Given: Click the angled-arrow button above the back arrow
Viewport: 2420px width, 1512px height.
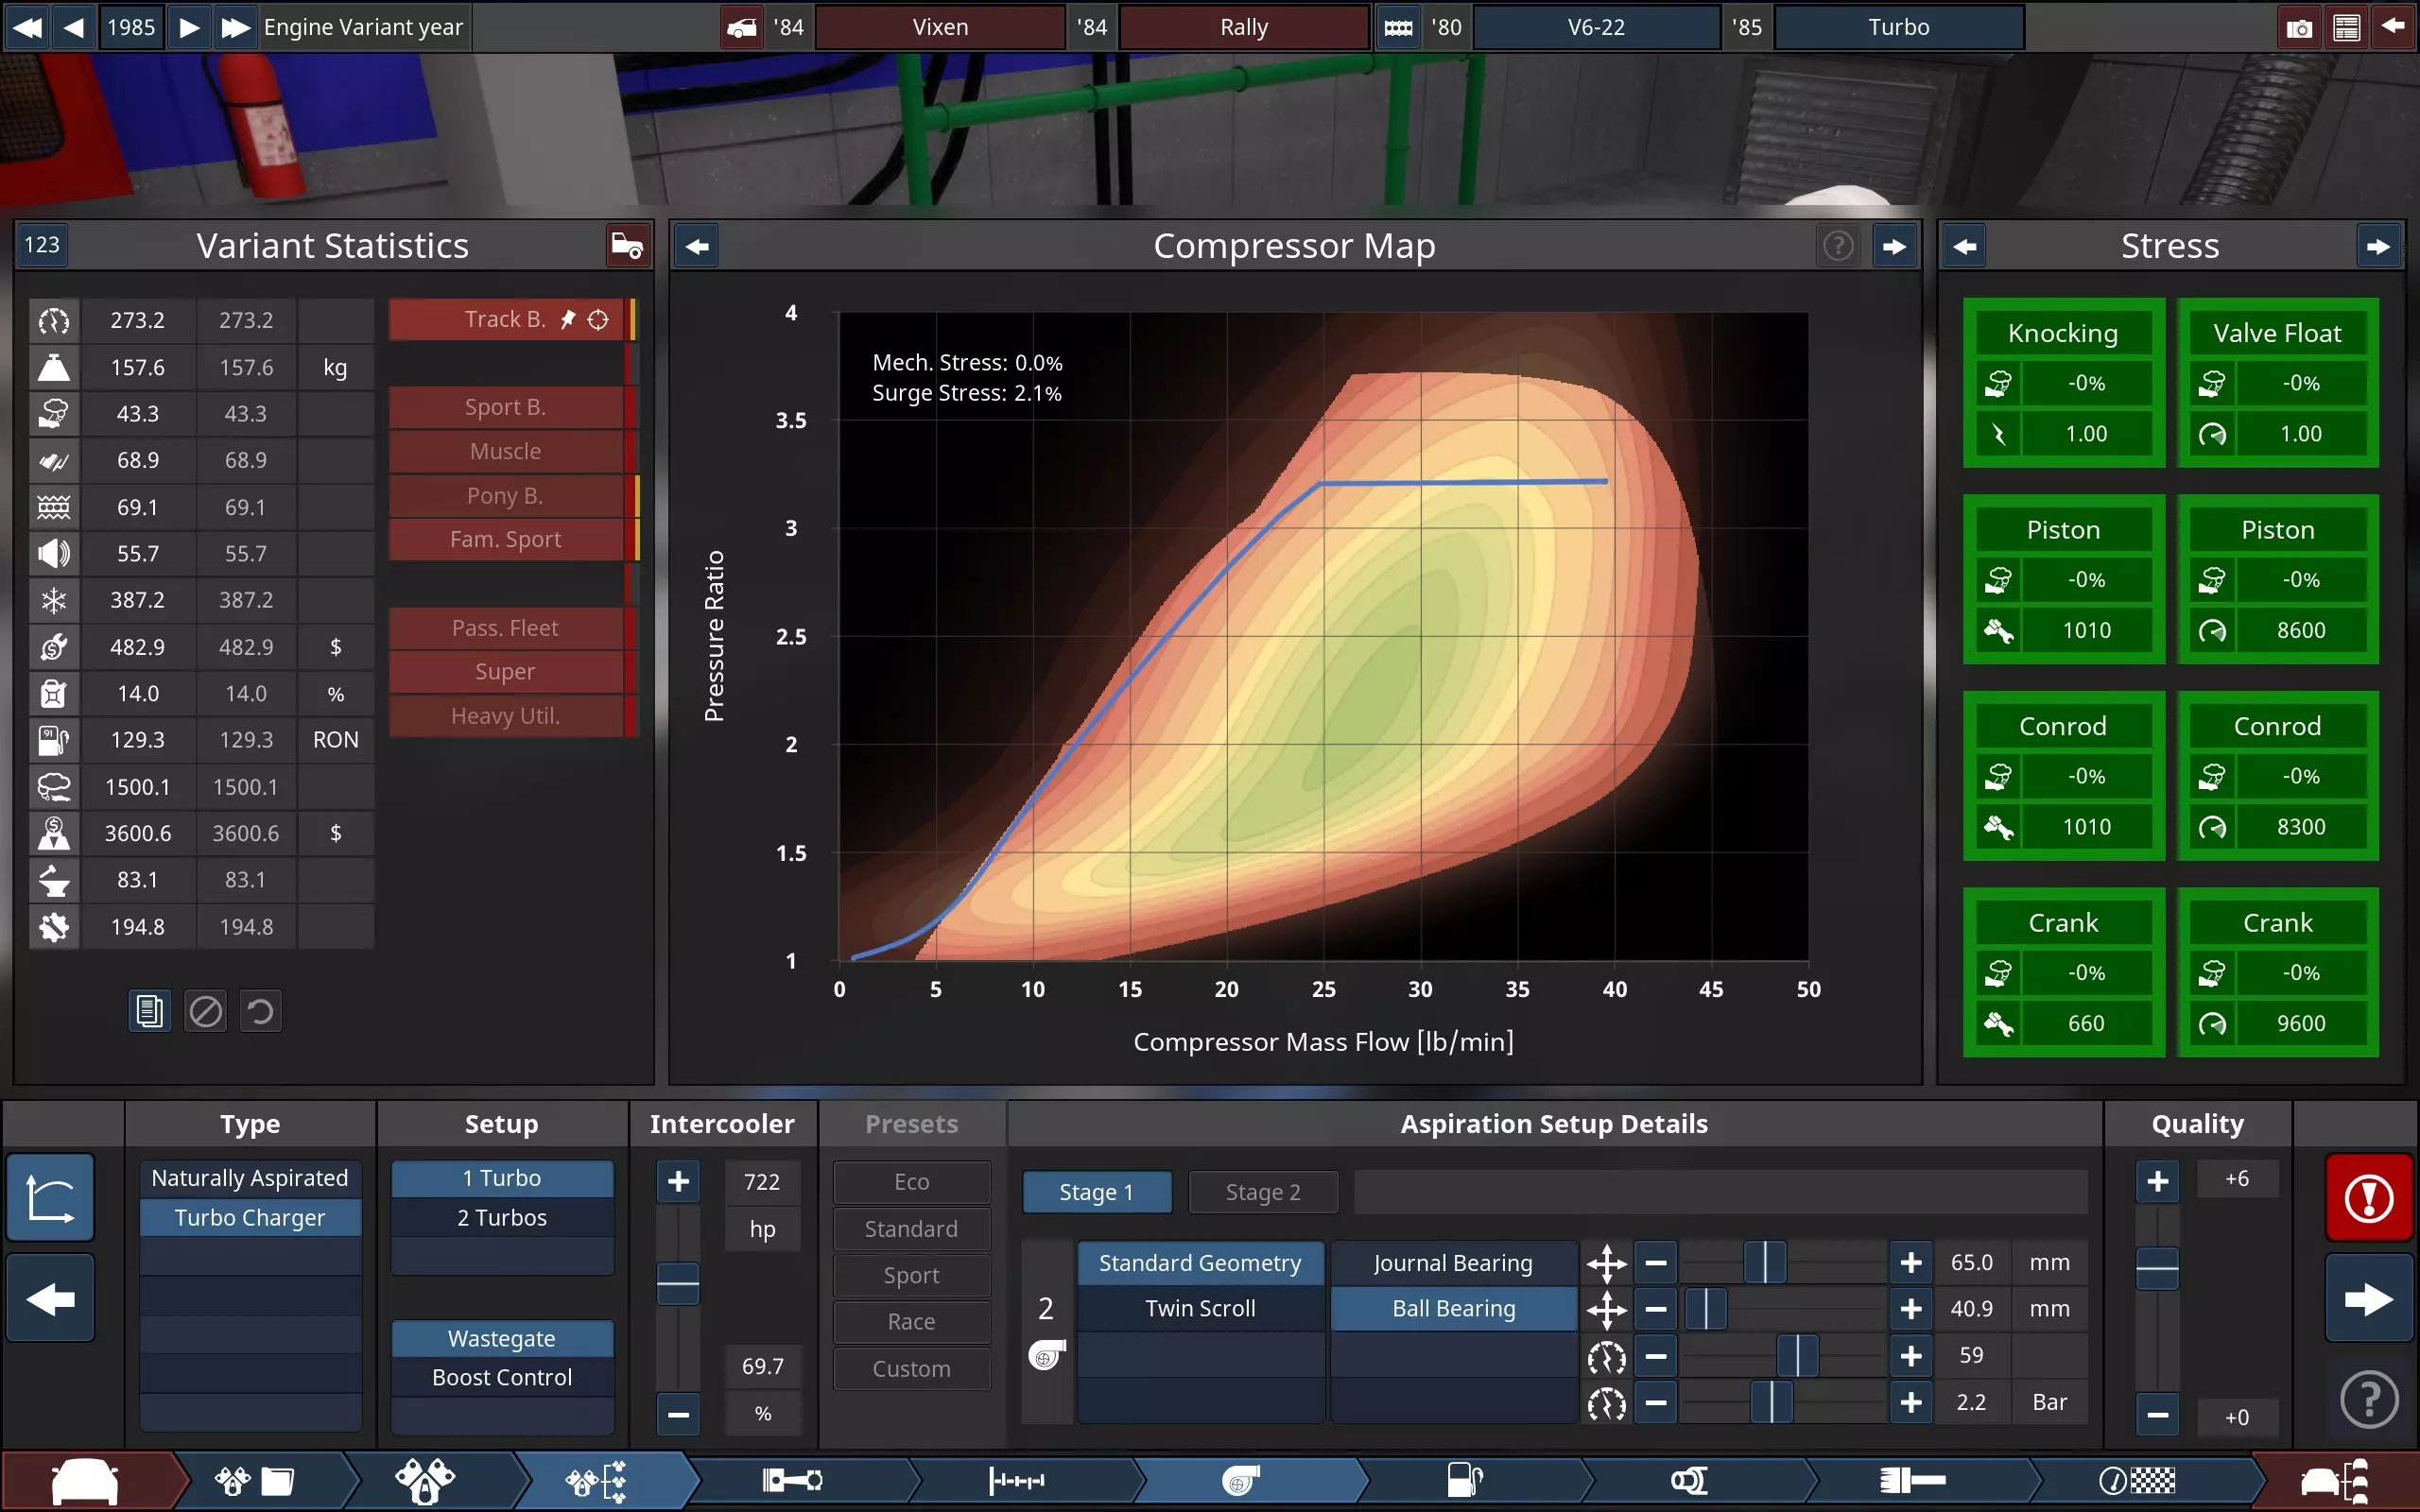Looking at the screenshot, I should [51, 1198].
